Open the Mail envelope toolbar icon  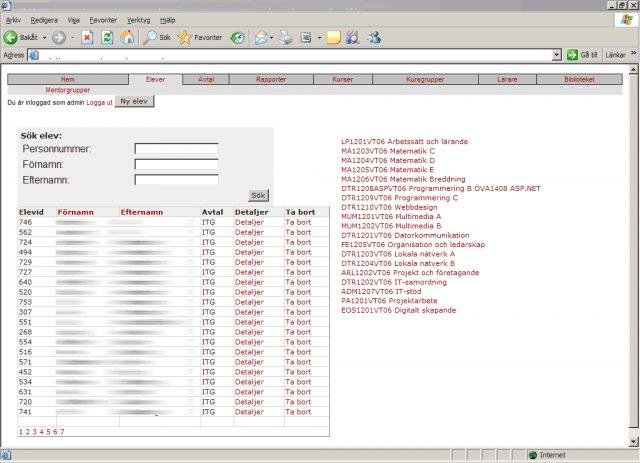tap(261, 37)
